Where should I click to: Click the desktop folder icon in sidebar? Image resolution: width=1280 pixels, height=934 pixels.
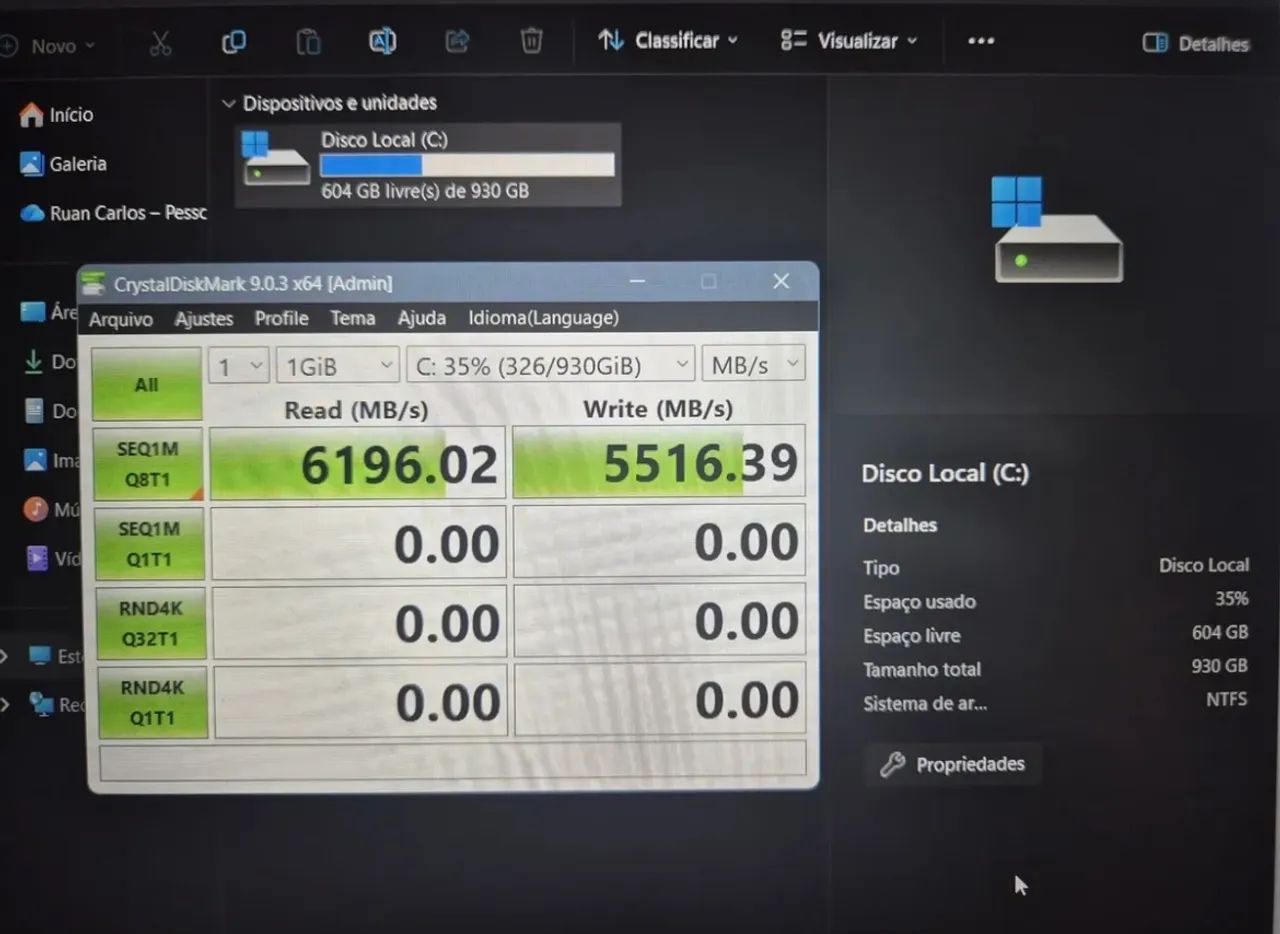tap(34, 312)
